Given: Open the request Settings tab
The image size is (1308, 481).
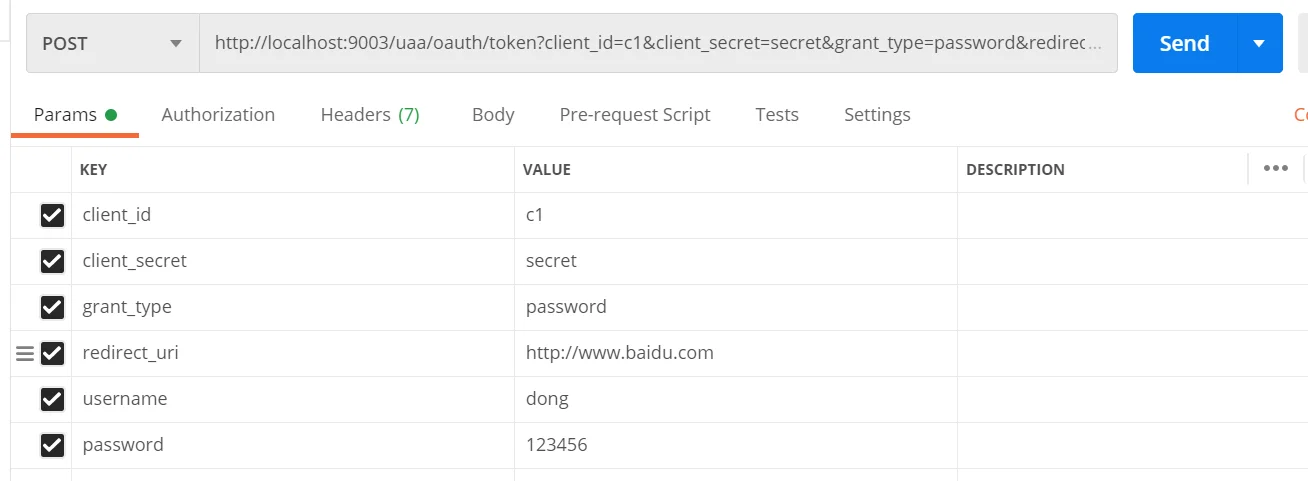Looking at the screenshot, I should pos(877,115).
